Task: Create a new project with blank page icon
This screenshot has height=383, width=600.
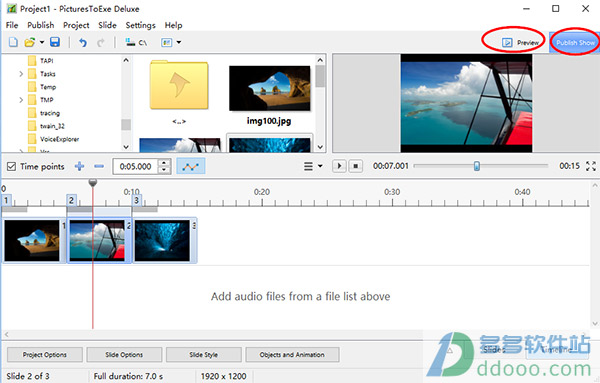Action: [x=13, y=42]
